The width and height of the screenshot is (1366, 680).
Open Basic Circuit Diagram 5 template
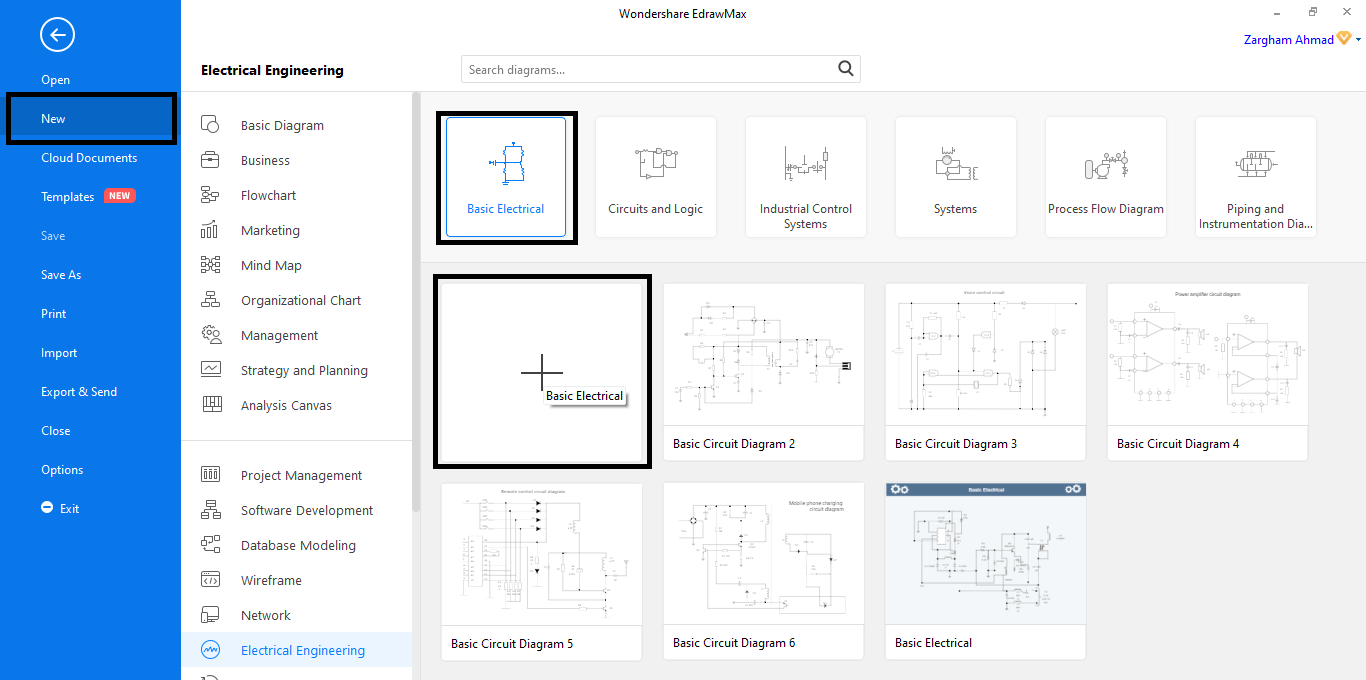[x=542, y=572]
